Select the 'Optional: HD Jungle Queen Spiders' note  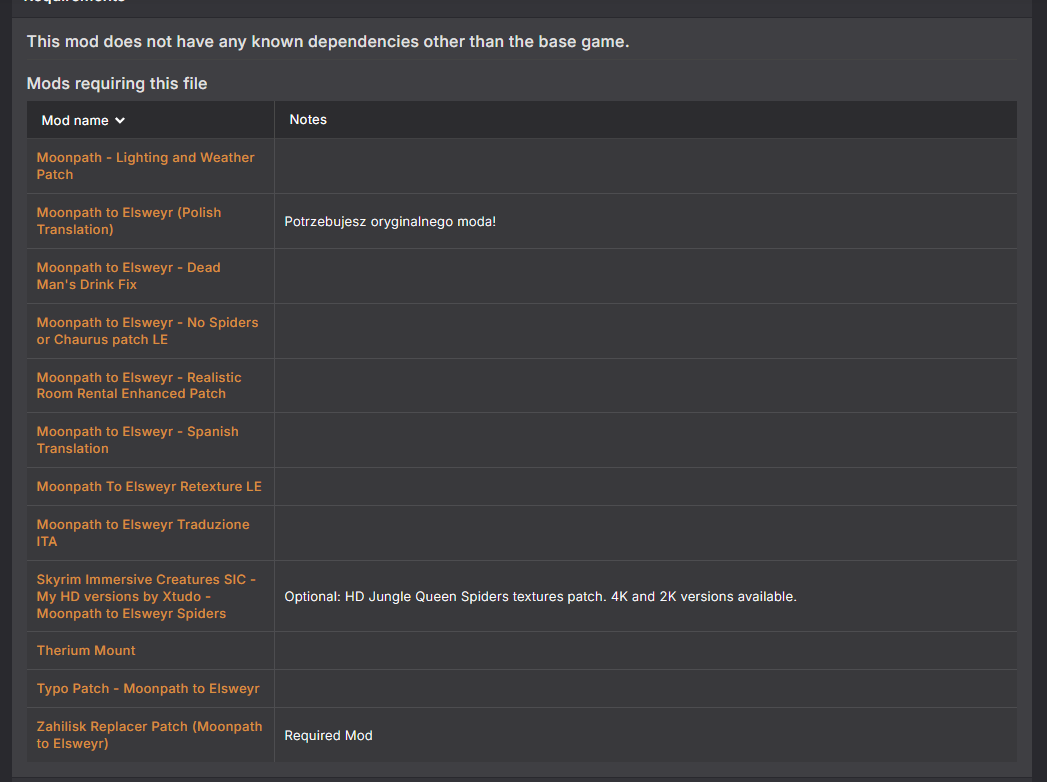click(x=540, y=596)
